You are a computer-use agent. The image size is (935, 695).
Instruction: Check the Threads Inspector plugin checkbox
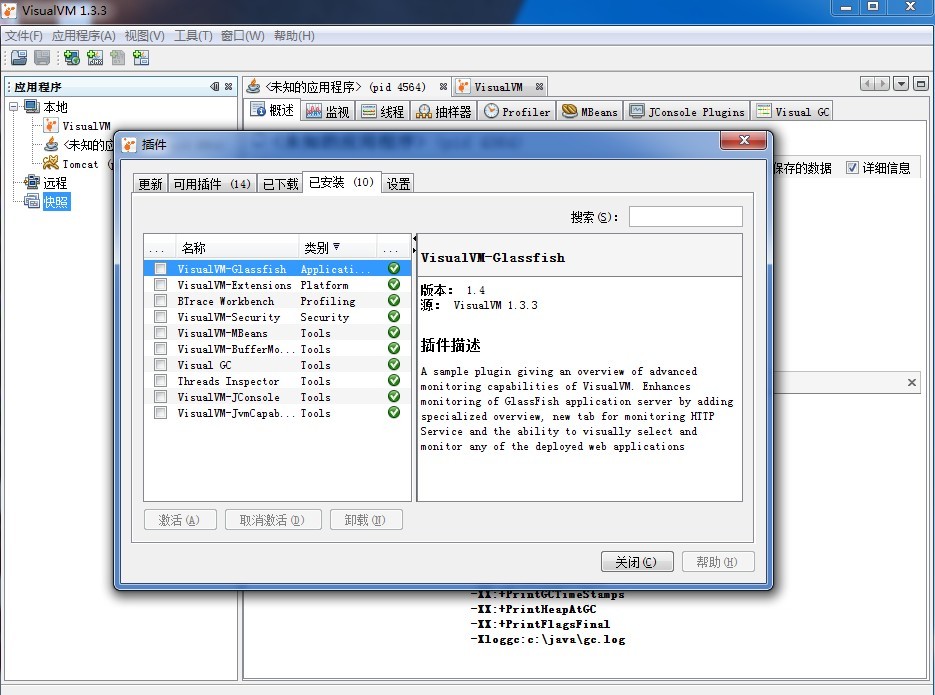pos(160,381)
